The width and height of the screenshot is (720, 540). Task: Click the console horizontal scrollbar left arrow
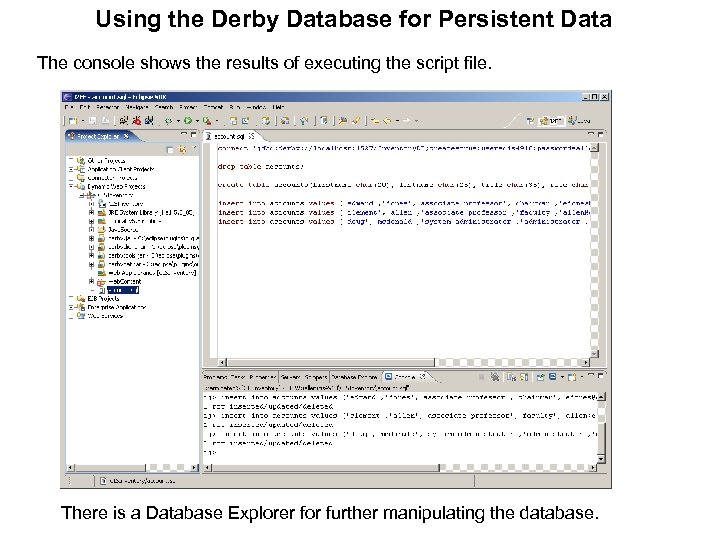(208, 467)
